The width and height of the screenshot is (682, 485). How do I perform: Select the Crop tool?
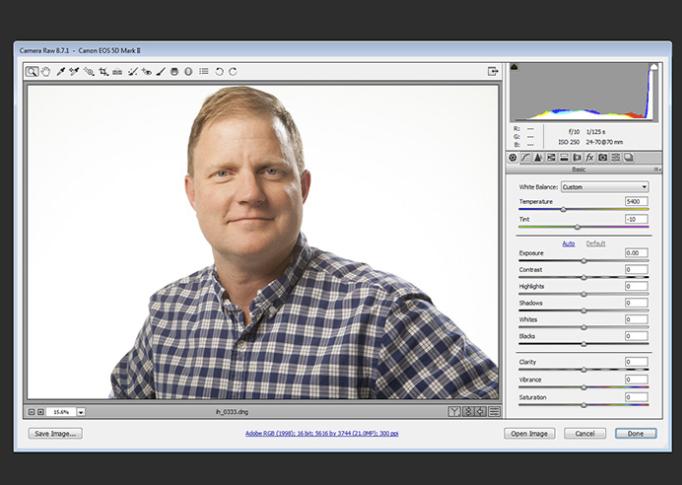(103, 72)
